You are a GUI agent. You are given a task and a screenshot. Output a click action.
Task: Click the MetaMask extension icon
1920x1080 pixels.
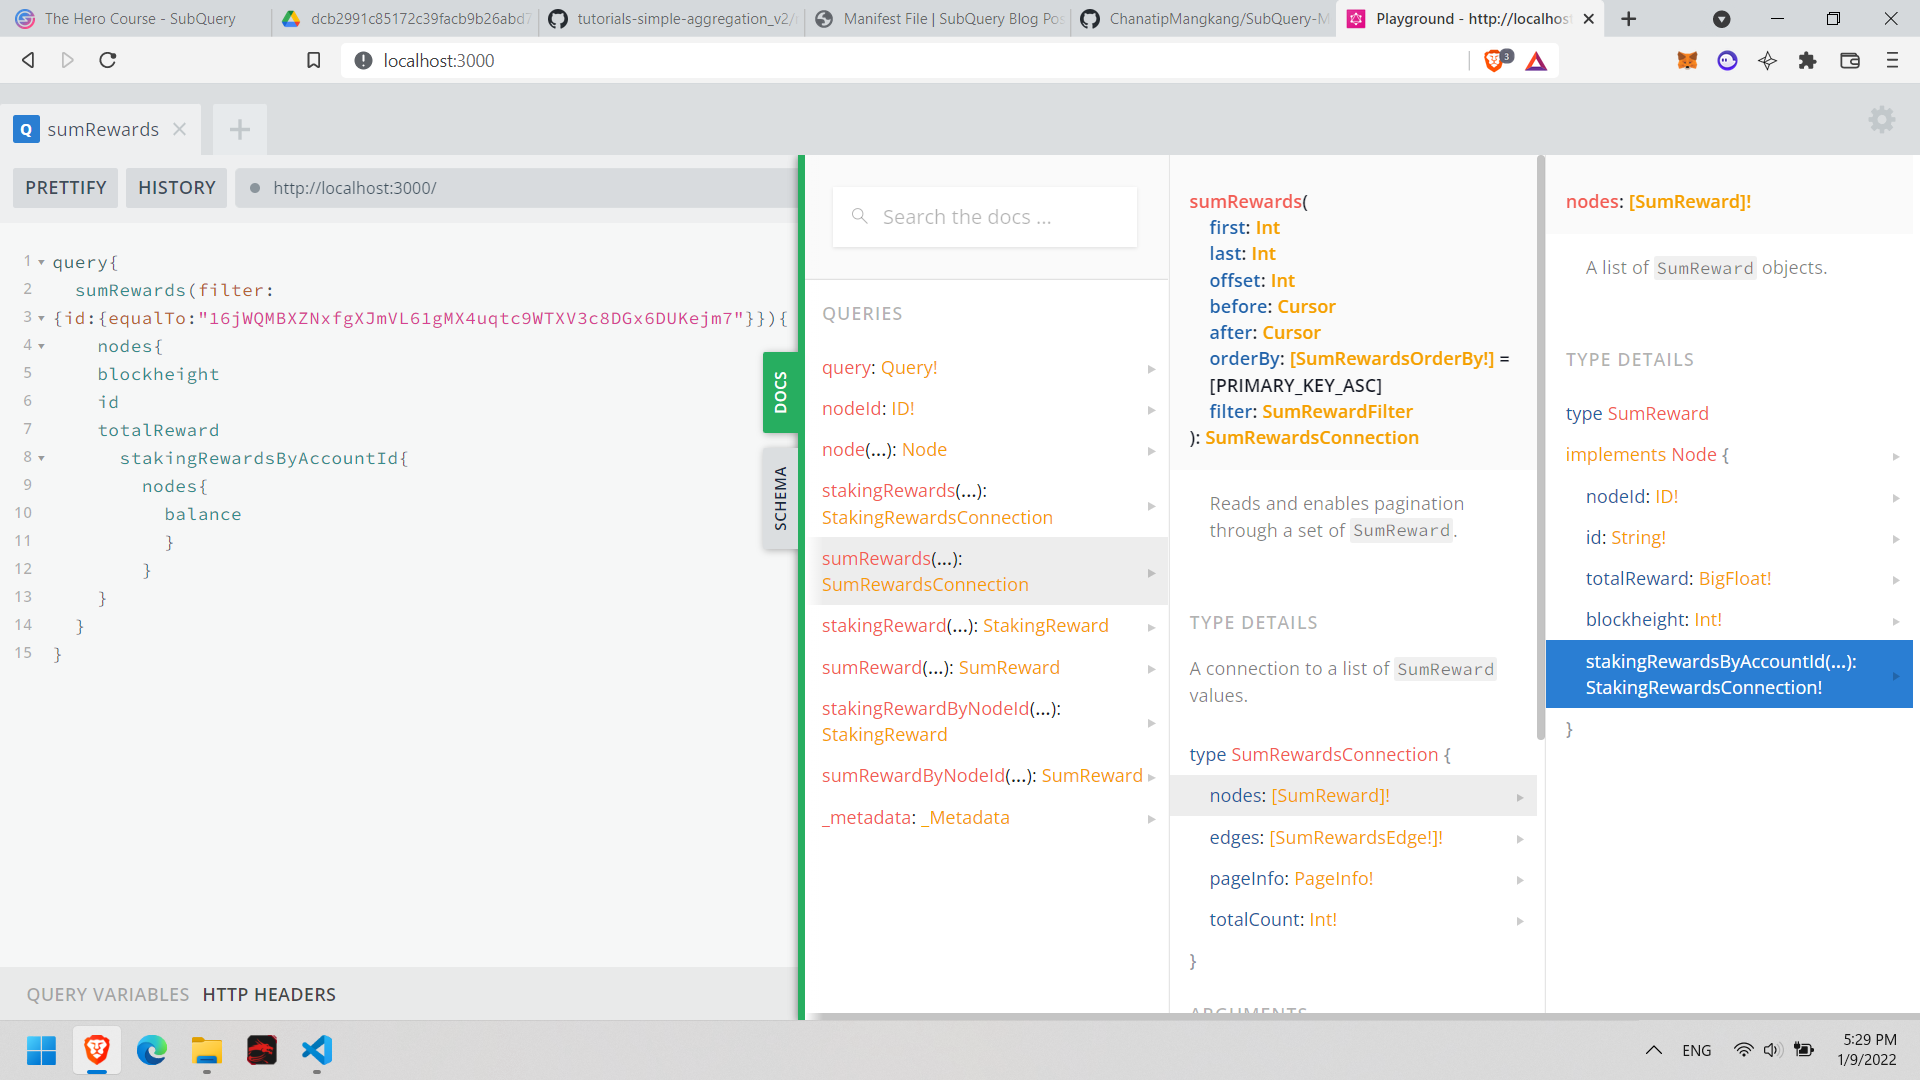click(x=1686, y=61)
